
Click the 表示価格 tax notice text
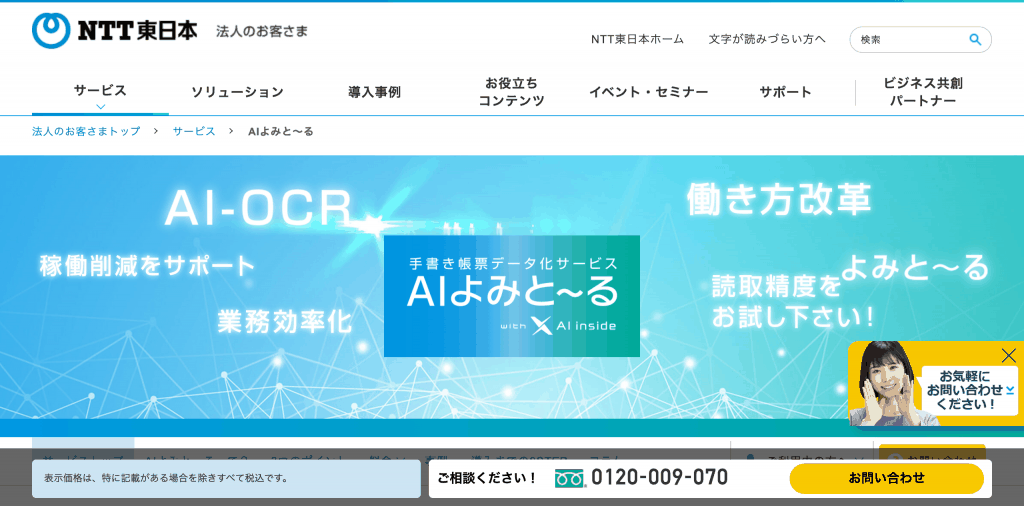click(166, 478)
